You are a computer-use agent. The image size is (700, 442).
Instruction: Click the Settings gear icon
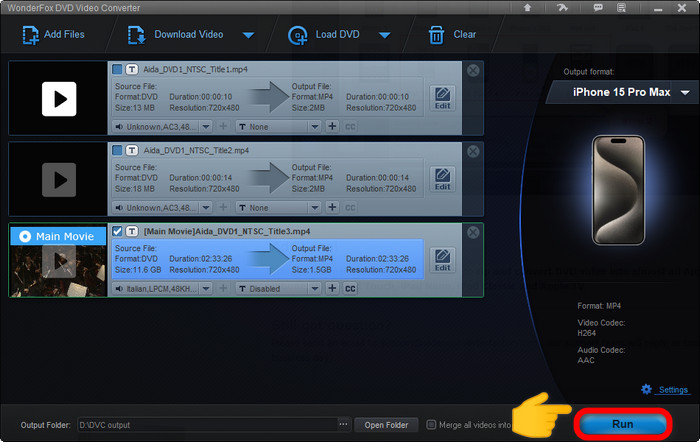point(646,389)
